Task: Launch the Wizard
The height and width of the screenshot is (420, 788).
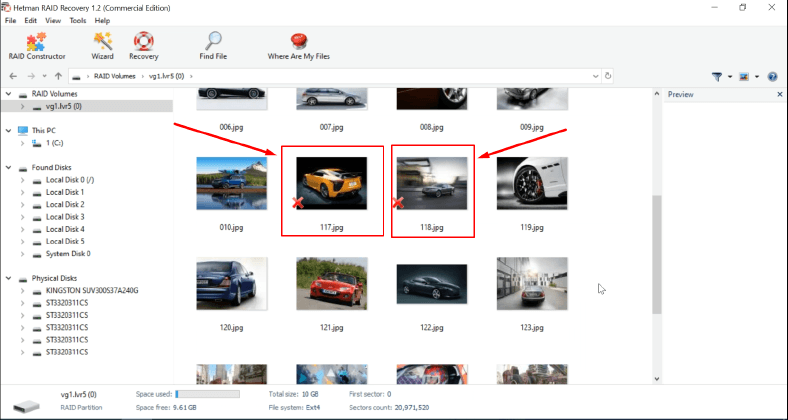Action: click(103, 46)
